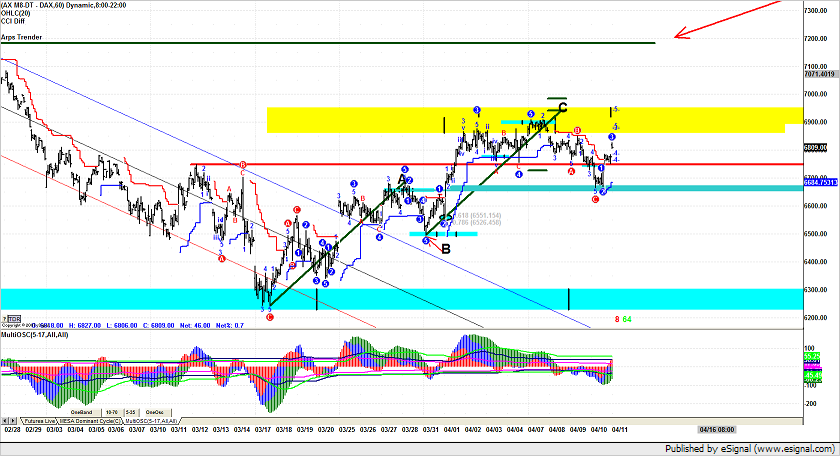
Task: Click the large black "B" wave label
Action: tap(445, 248)
